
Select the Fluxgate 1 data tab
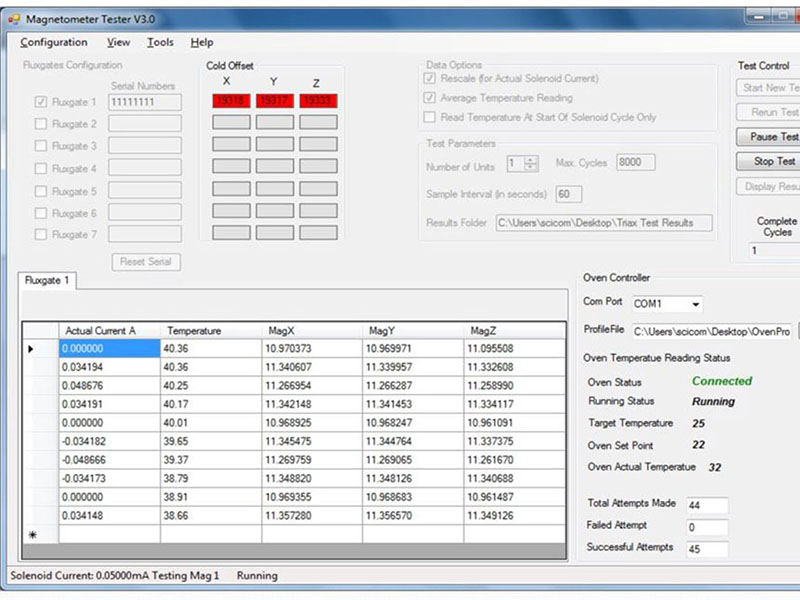click(x=47, y=281)
